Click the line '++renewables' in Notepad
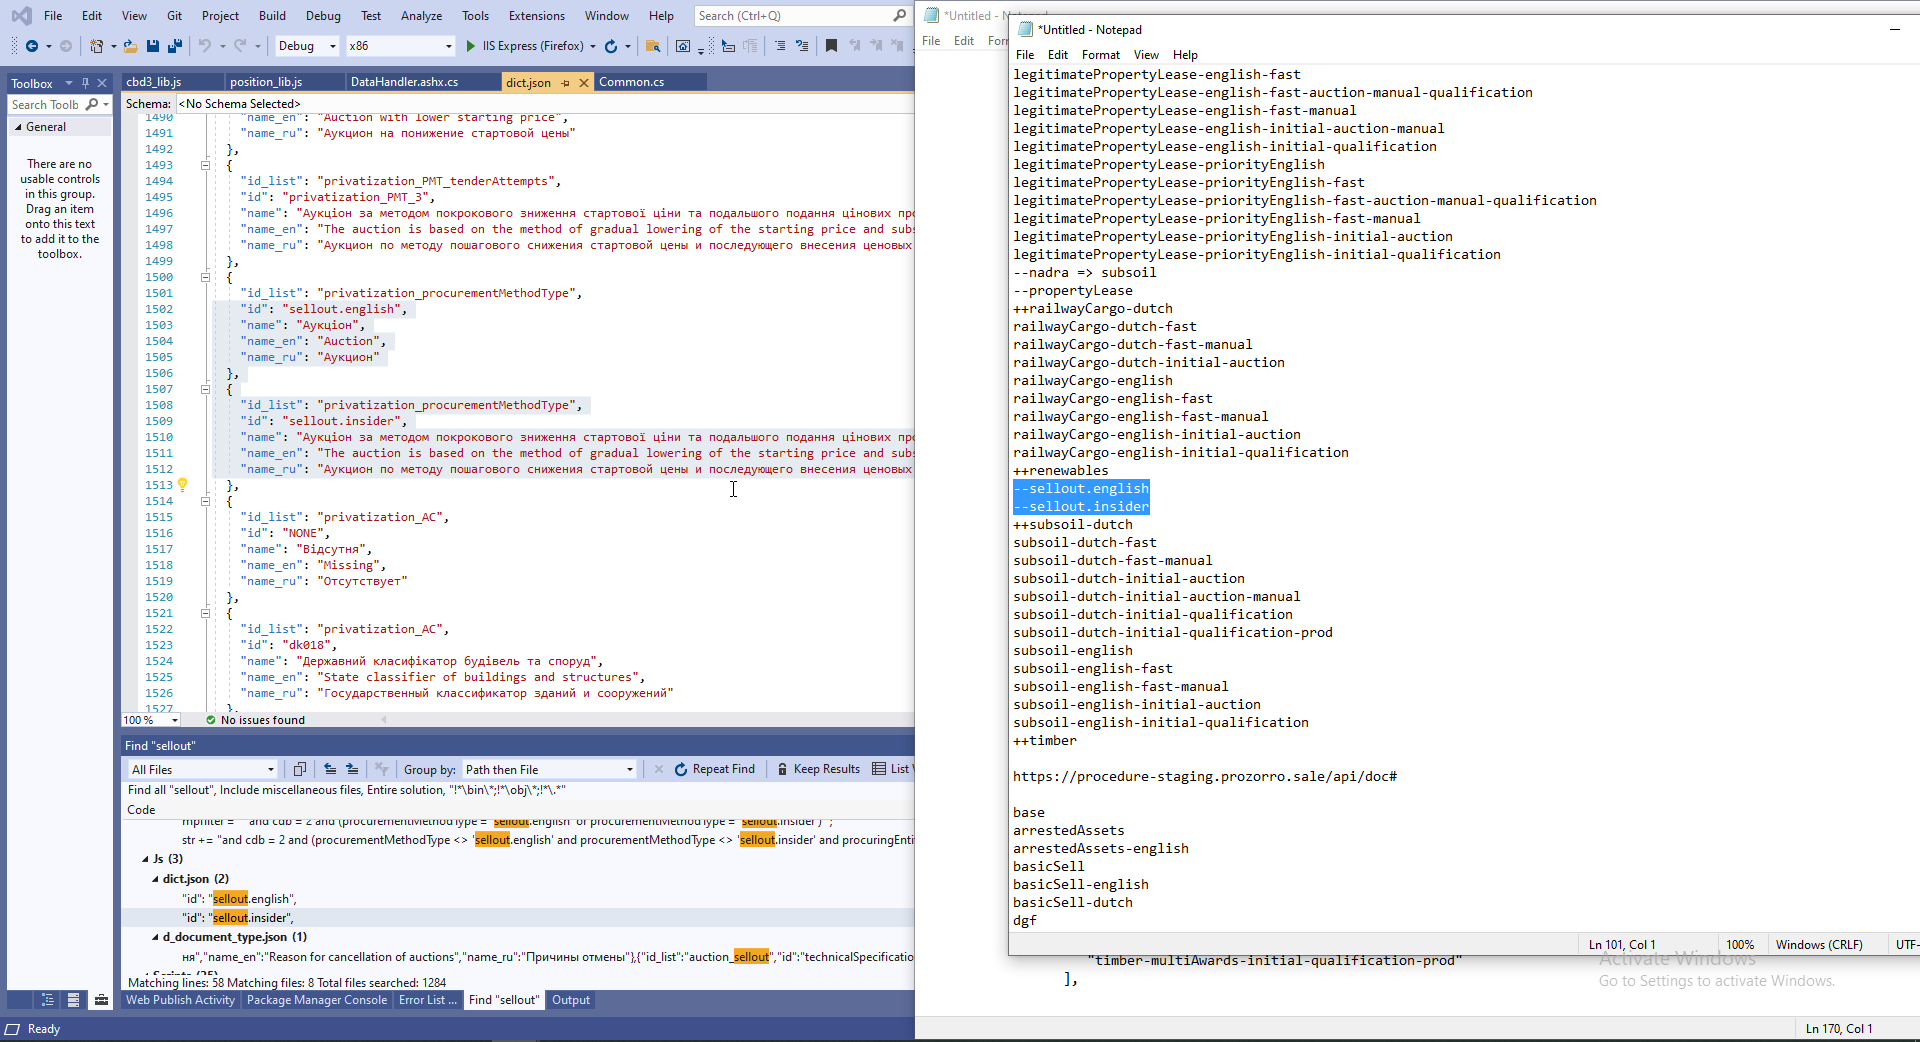 pos(1061,471)
